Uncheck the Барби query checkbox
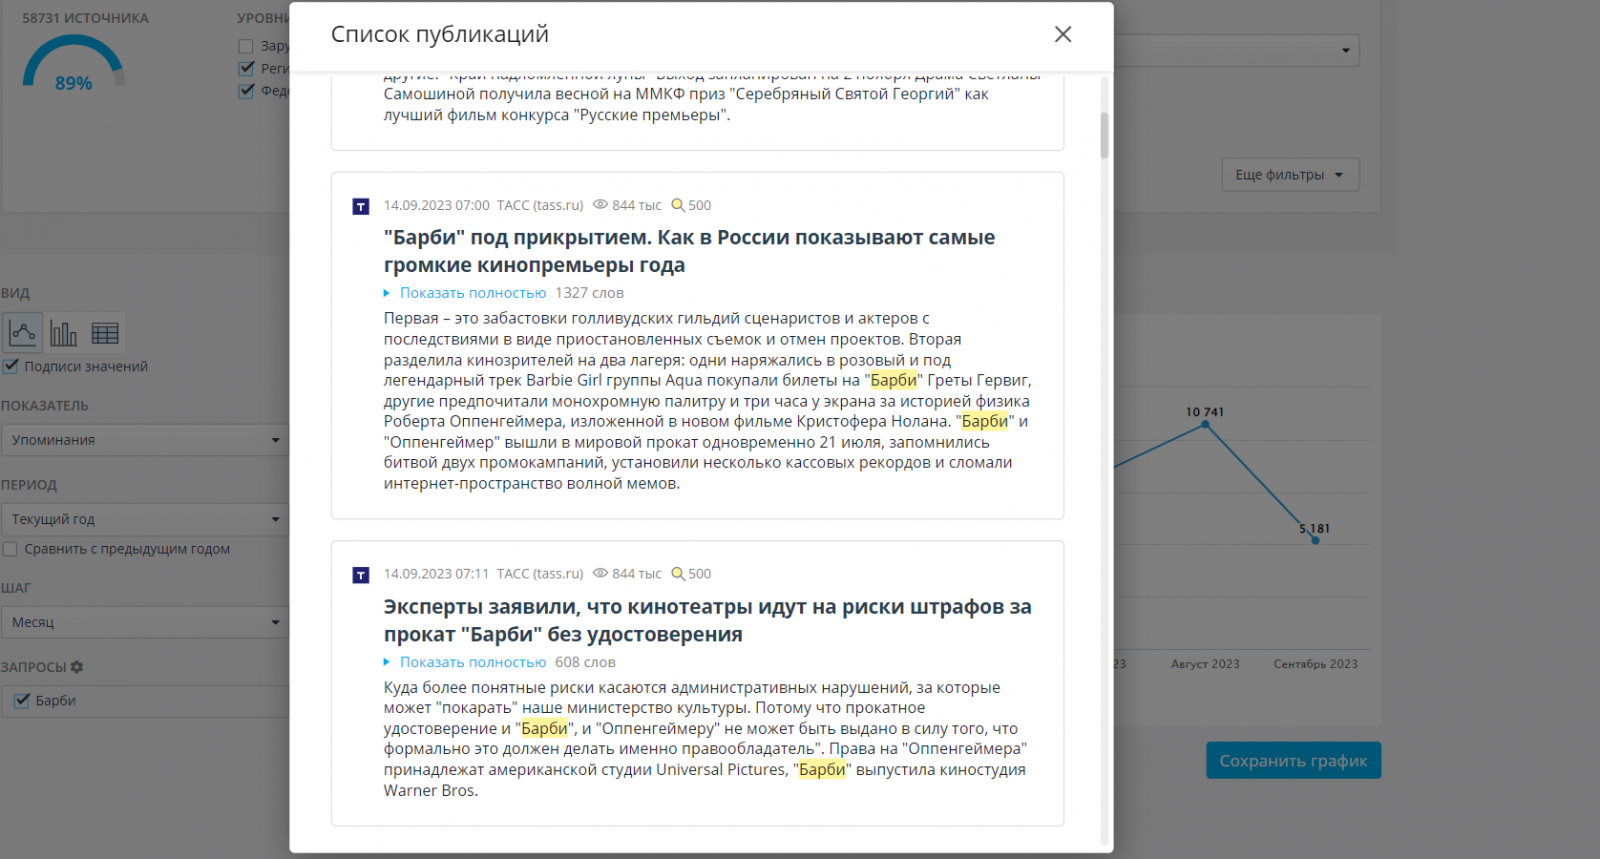Screen dimensions: 1600x859 (22, 701)
